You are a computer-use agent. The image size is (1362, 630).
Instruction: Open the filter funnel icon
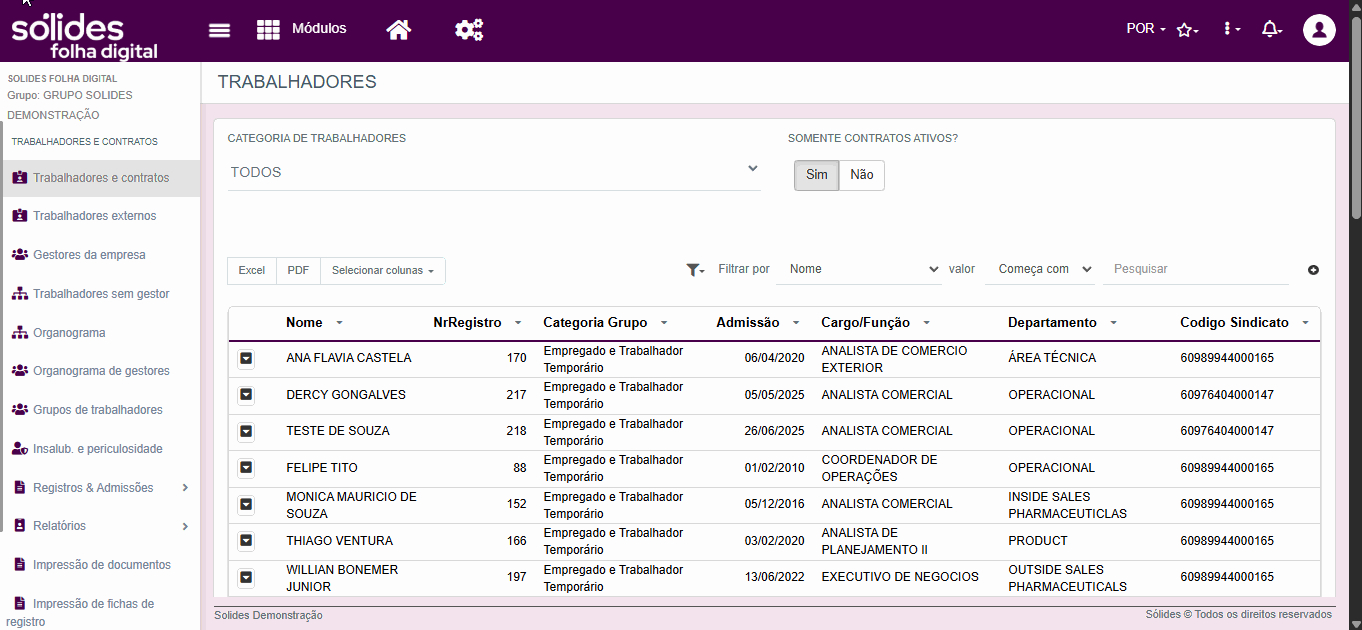(695, 270)
